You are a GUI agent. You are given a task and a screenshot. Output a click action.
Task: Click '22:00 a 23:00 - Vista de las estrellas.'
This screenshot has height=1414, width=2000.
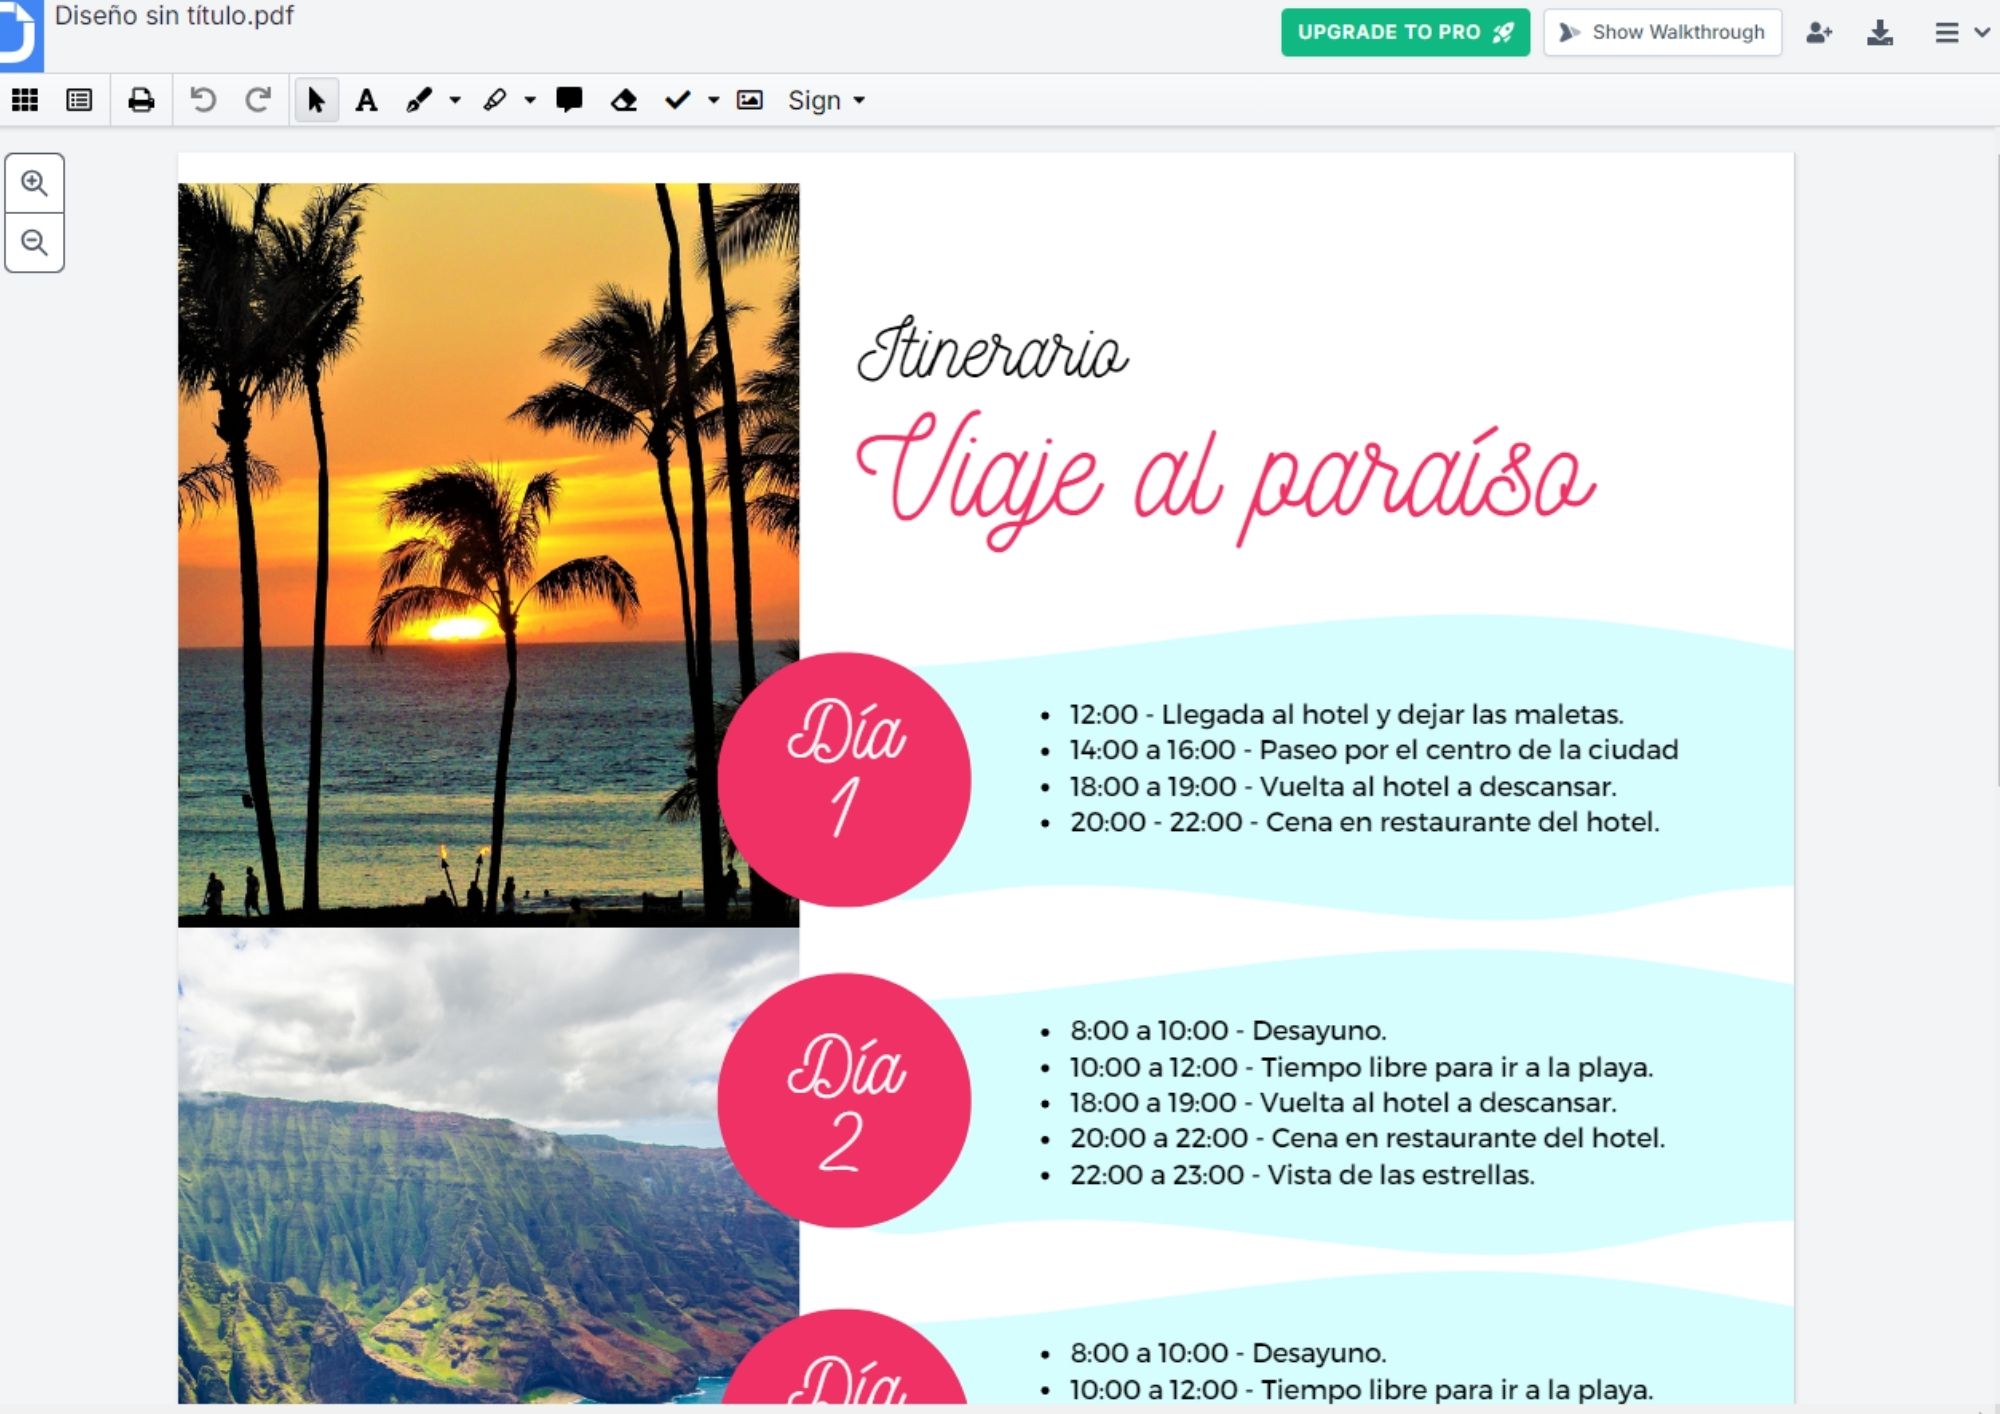pos(1302,1174)
